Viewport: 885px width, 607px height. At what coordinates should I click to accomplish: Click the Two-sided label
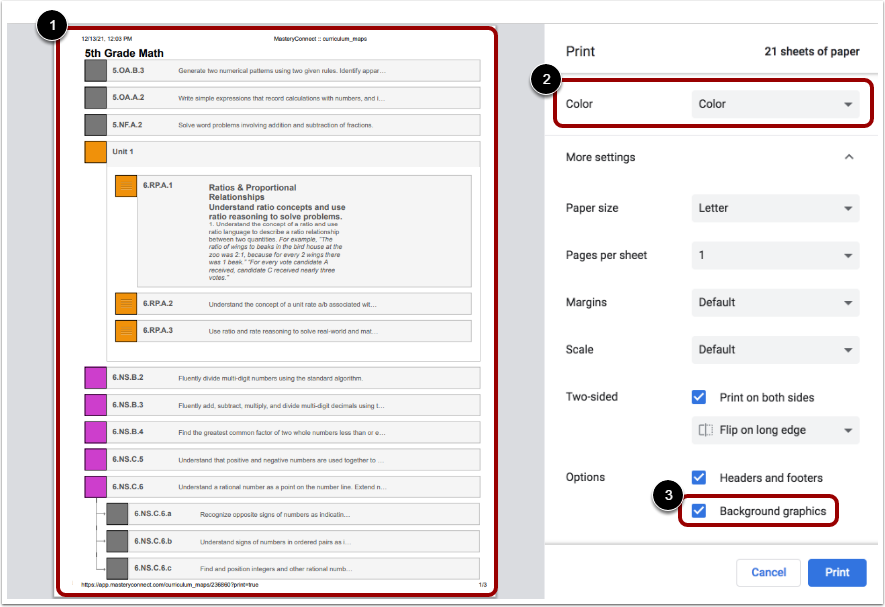[x=592, y=397]
